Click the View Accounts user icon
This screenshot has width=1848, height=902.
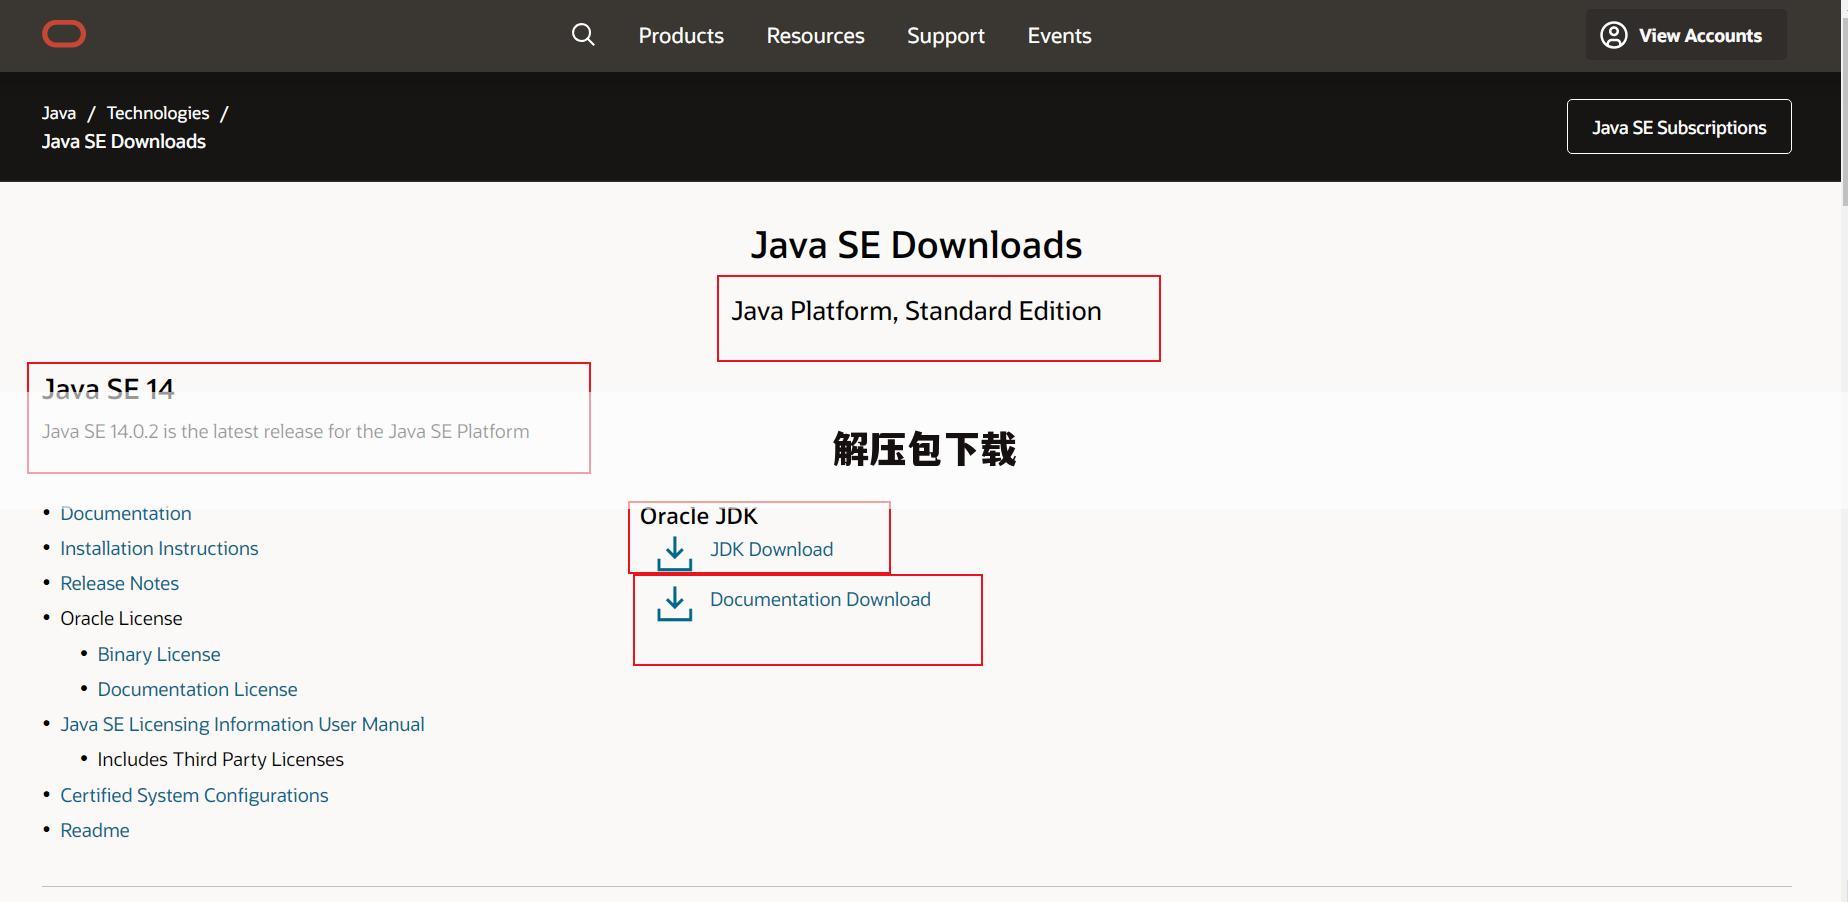point(1613,35)
